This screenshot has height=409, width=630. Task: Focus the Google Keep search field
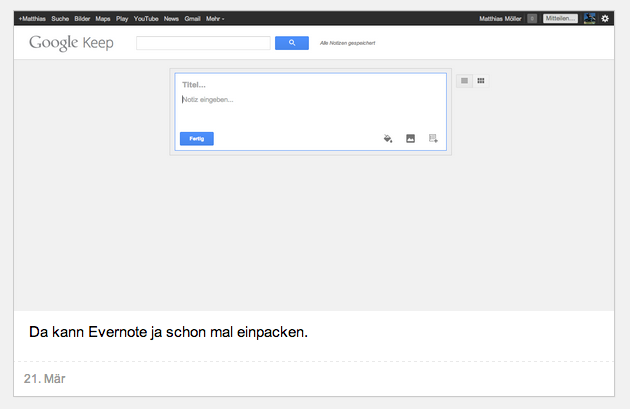pyautogui.click(x=203, y=43)
